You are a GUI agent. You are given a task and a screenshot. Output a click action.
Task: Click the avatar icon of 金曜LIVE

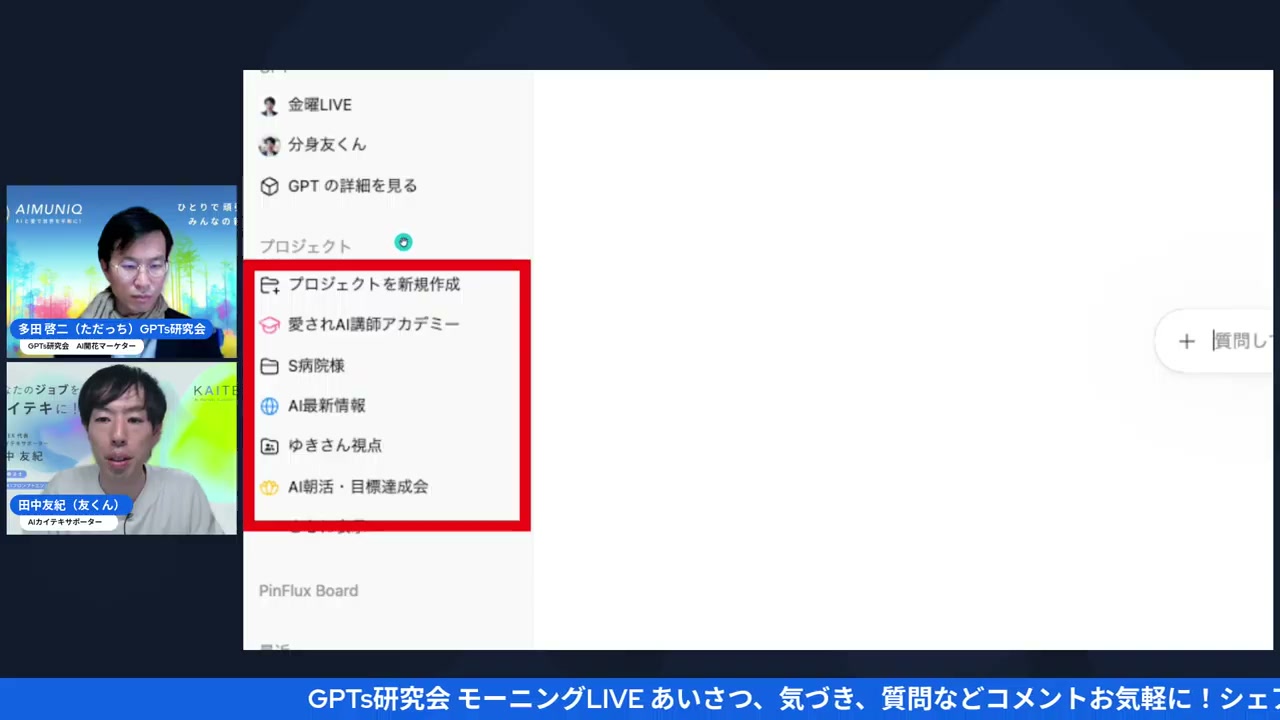point(269,105)
